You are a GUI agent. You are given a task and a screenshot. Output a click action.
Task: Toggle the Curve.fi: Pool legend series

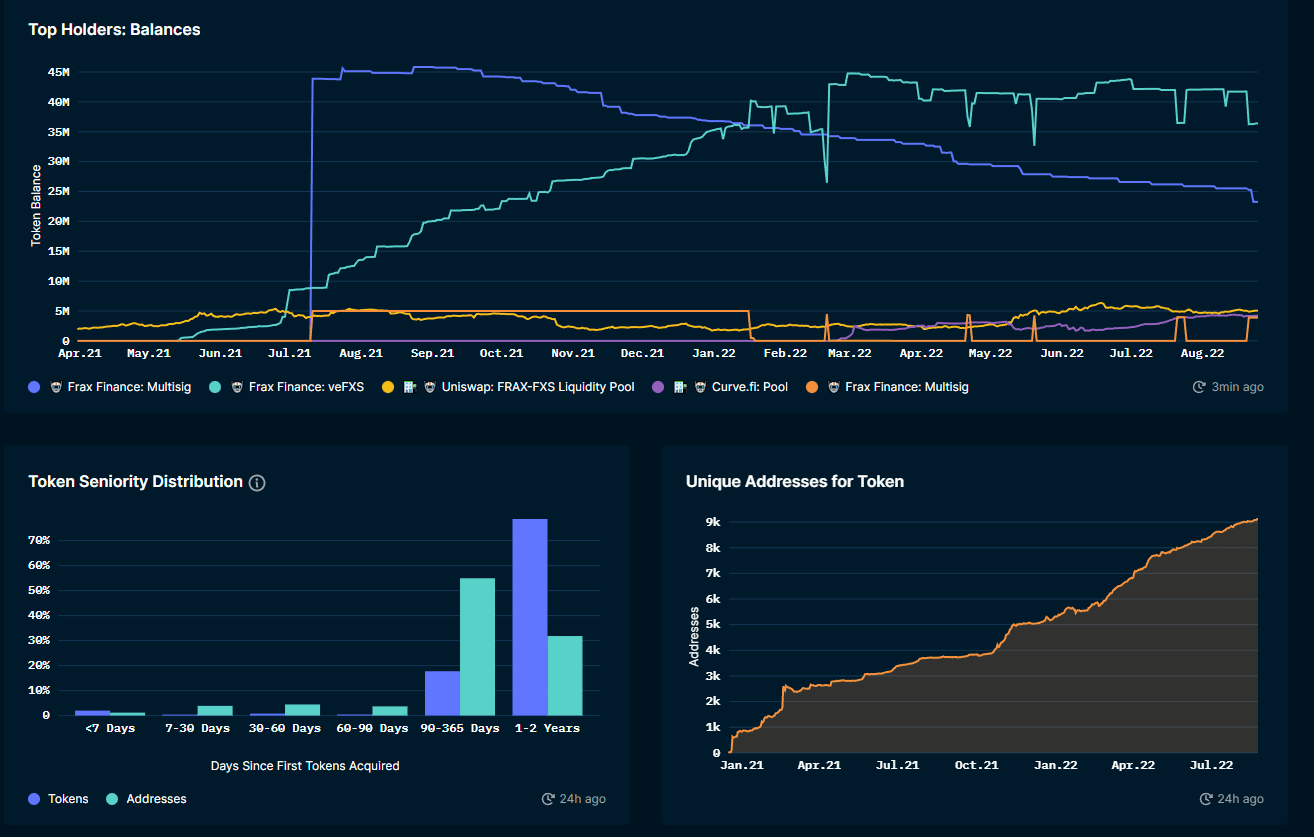pos(749,387)
